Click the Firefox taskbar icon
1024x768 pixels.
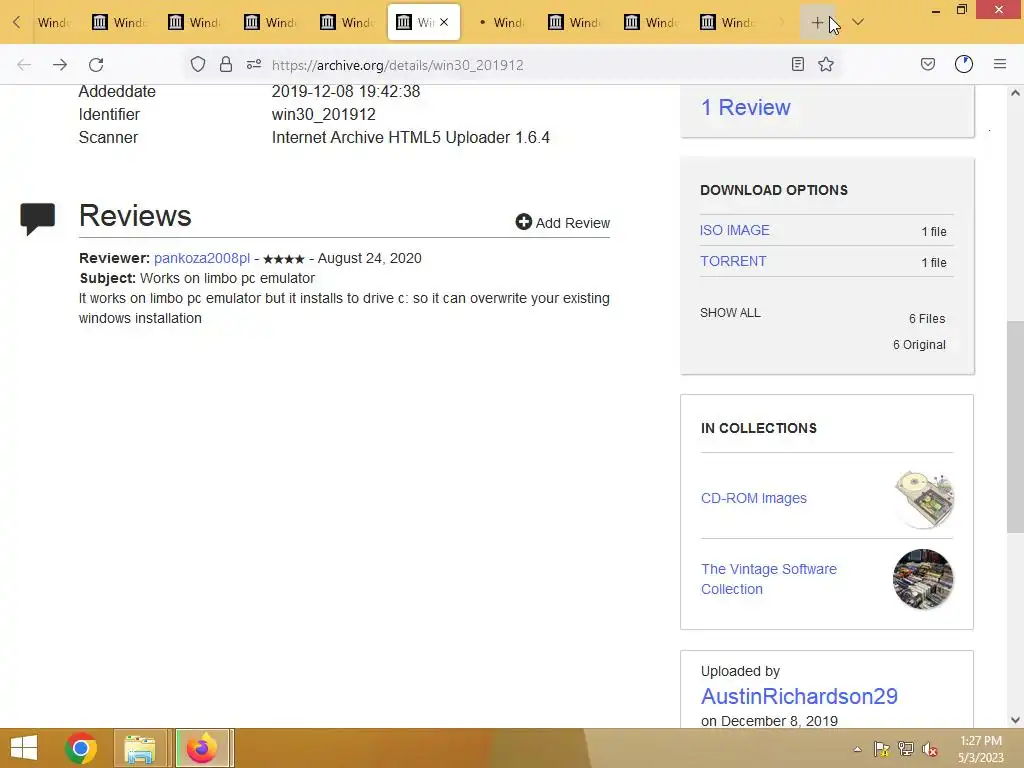[202, 748]
